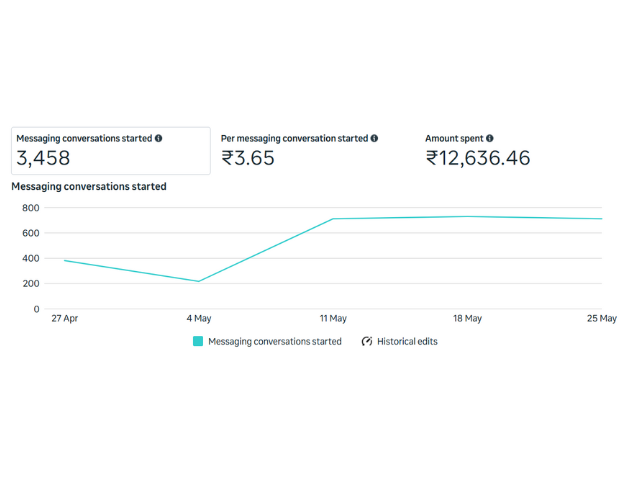This screenshot has height=500, width=630.
Task: Toggle the Historical edits legend label
Action: tap(406, 341)
